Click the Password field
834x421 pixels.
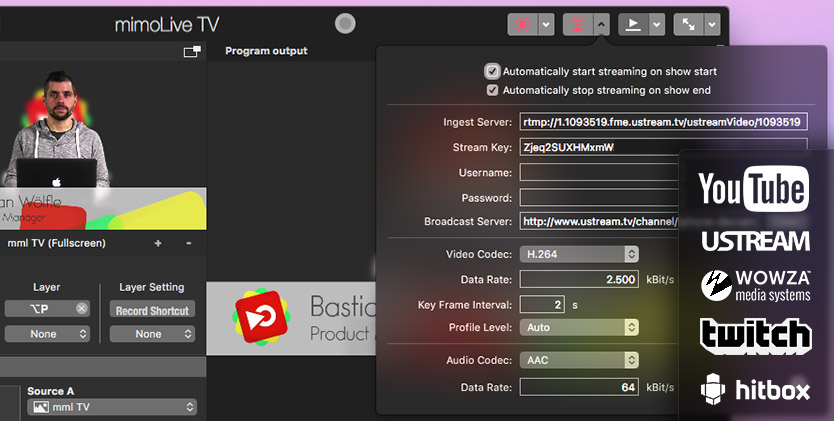pyautogui.click(x=599, y=198)
